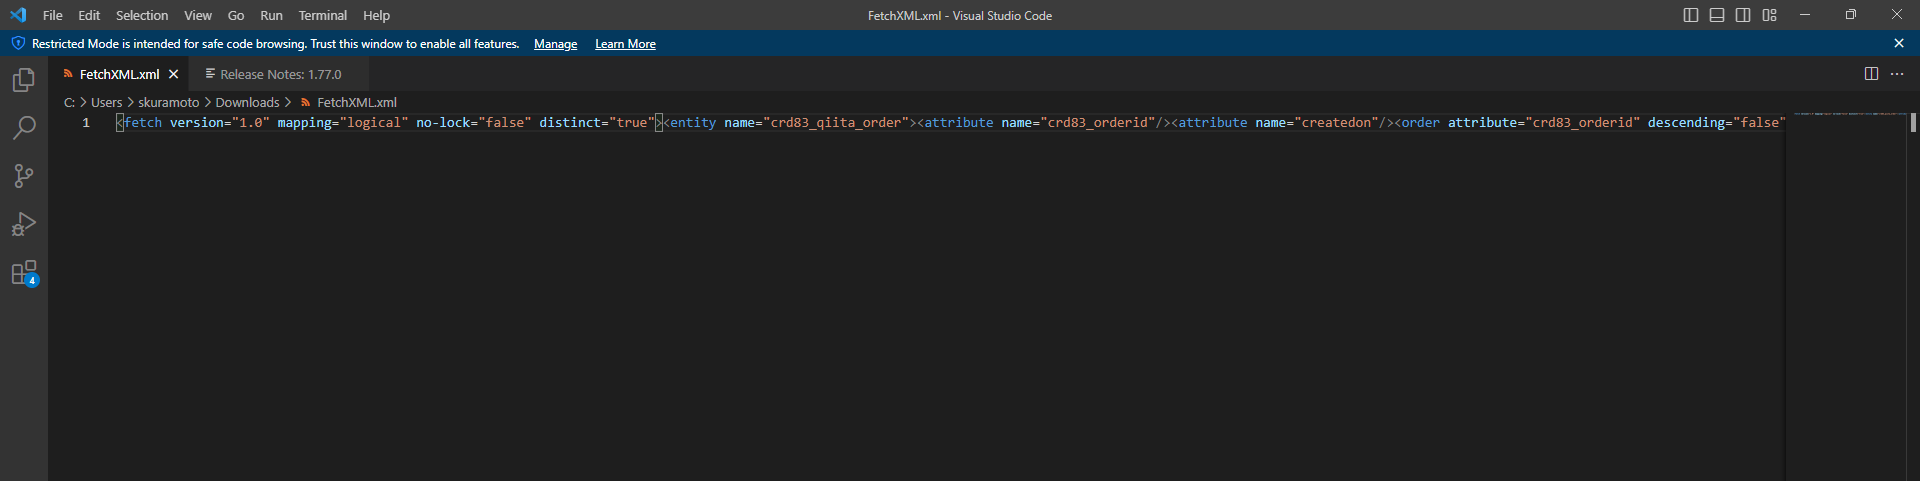
Task: Open the Terminal menu
Action: (323, 15)
